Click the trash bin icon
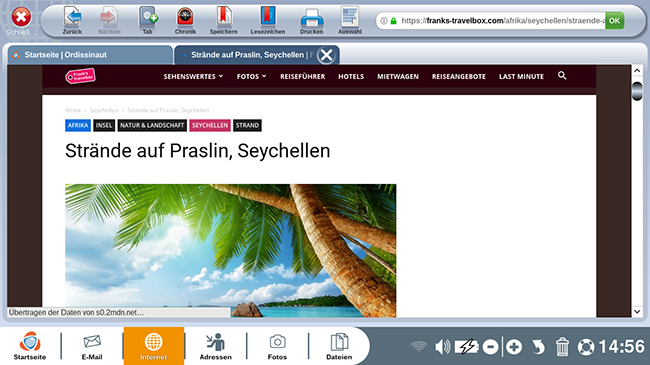650x365 pixels. 562,346
